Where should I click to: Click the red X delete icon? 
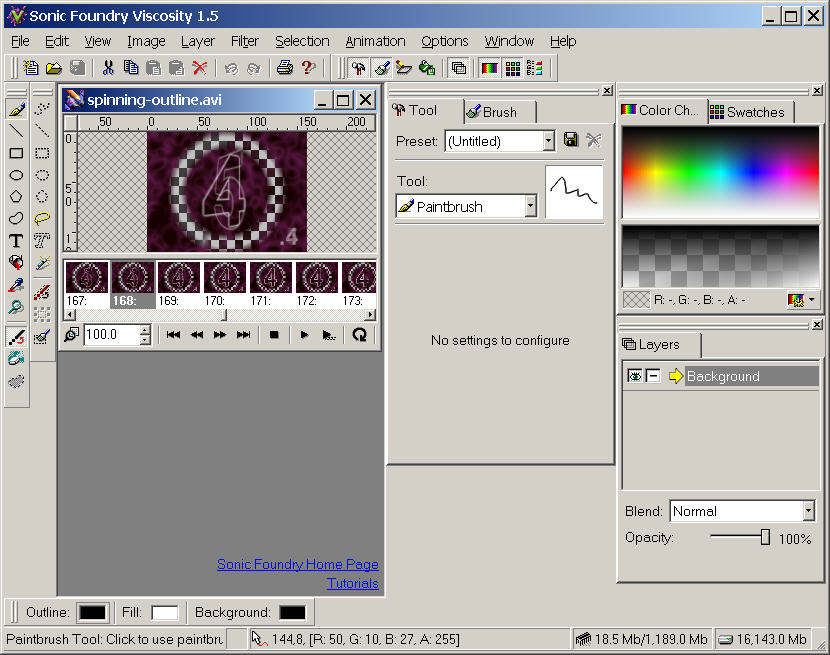pyautogui.click(x=200, y=68)
